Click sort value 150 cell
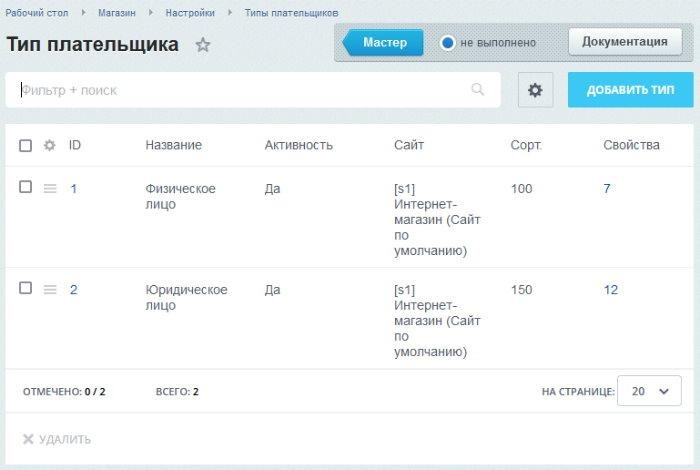Viewport: 700px width, 470px height. point(521,290)
